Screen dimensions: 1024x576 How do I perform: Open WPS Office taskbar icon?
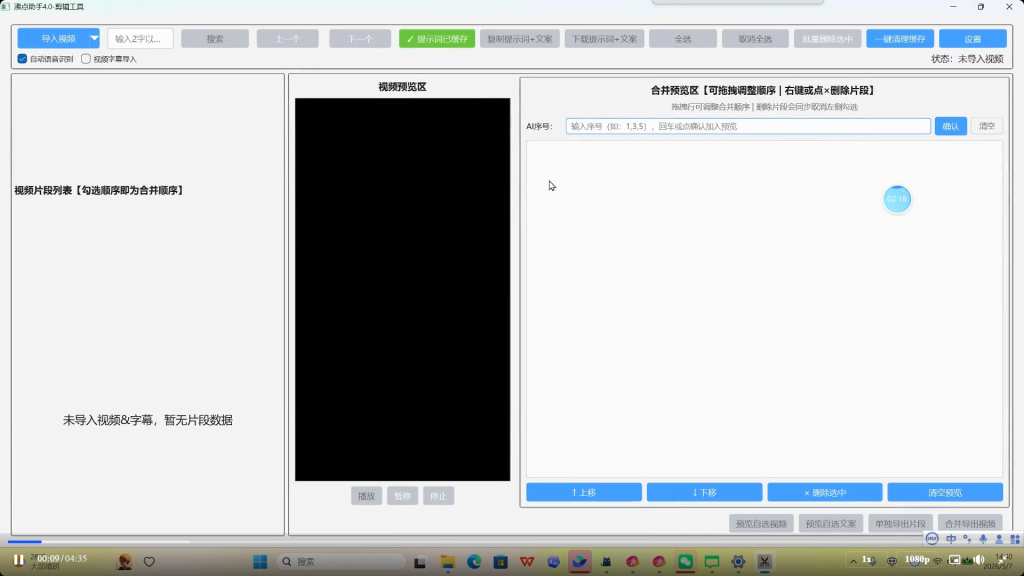(x=527, y=562)
